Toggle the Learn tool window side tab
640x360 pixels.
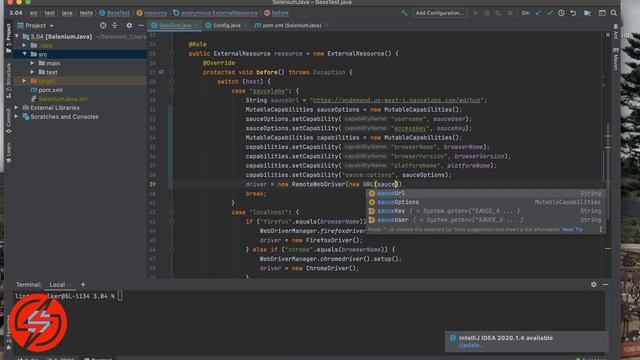(x=9, y=153)
